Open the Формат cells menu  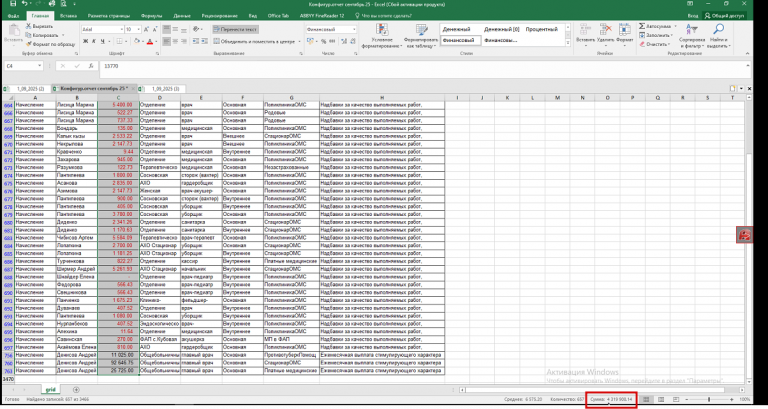[x=625, y=36]
